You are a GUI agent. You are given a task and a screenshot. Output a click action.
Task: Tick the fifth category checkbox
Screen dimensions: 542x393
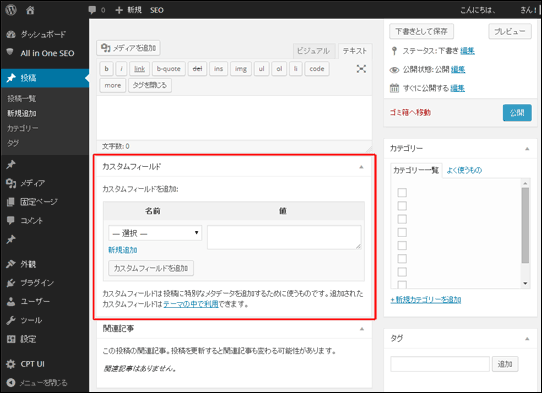pyautogui.click(x=402, y=245)
